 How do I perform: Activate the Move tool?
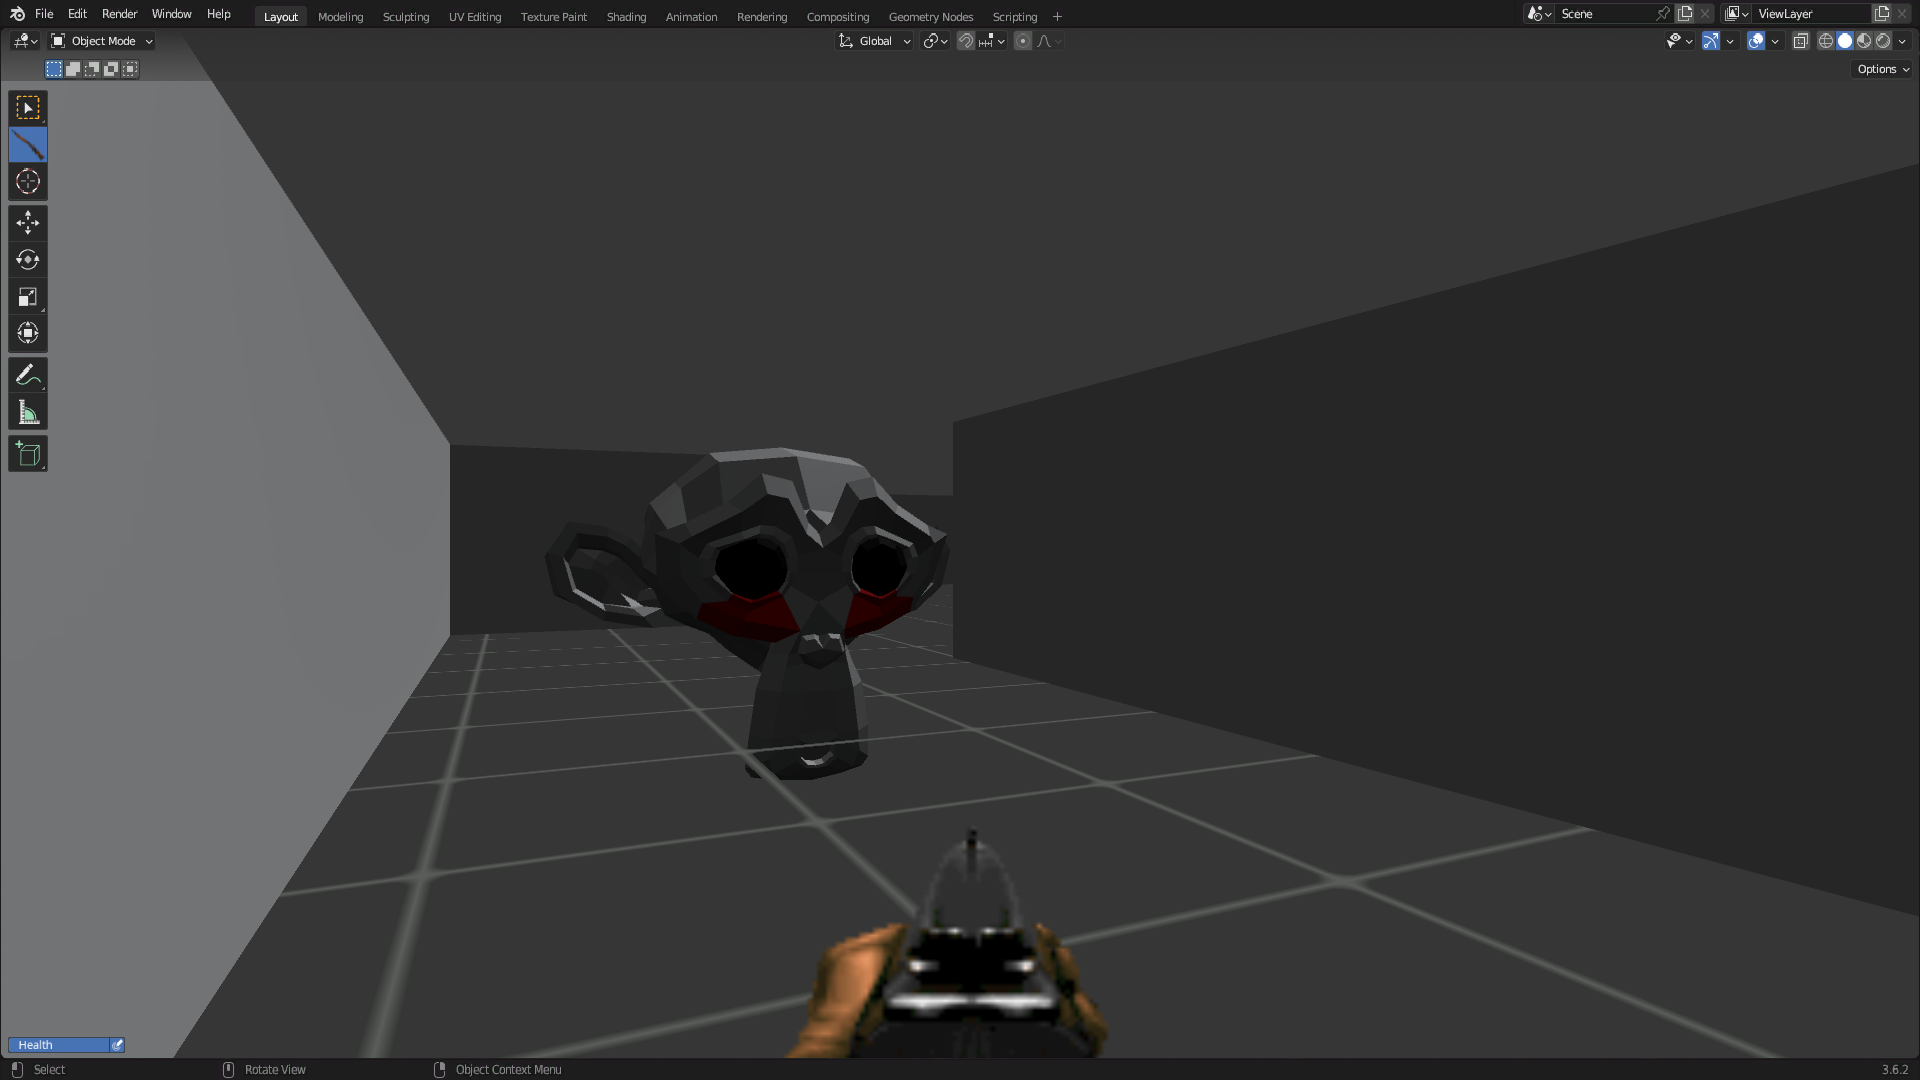pyautogui.click(x=28, y=222)
